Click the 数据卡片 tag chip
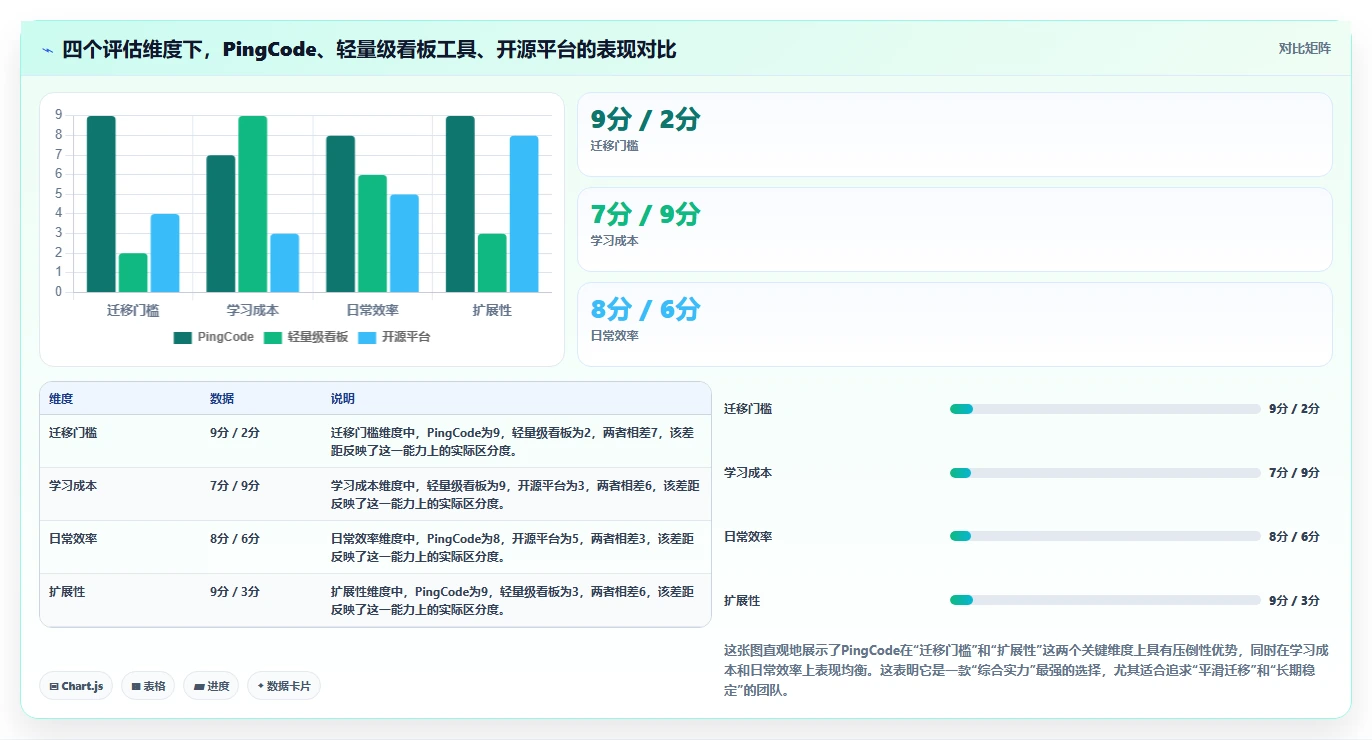The image size is (1372, 740). pos(284,686)
